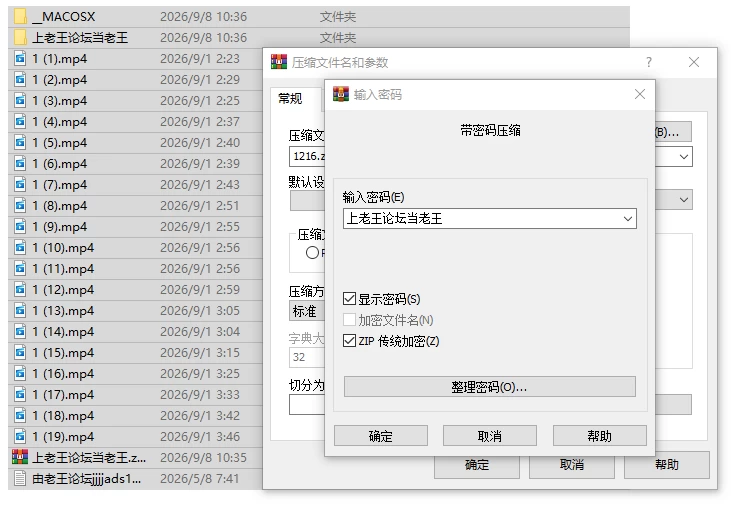Expand the 默认设置 profile dropdown arrow
The image size is (731, 513).
coord(683,200)
